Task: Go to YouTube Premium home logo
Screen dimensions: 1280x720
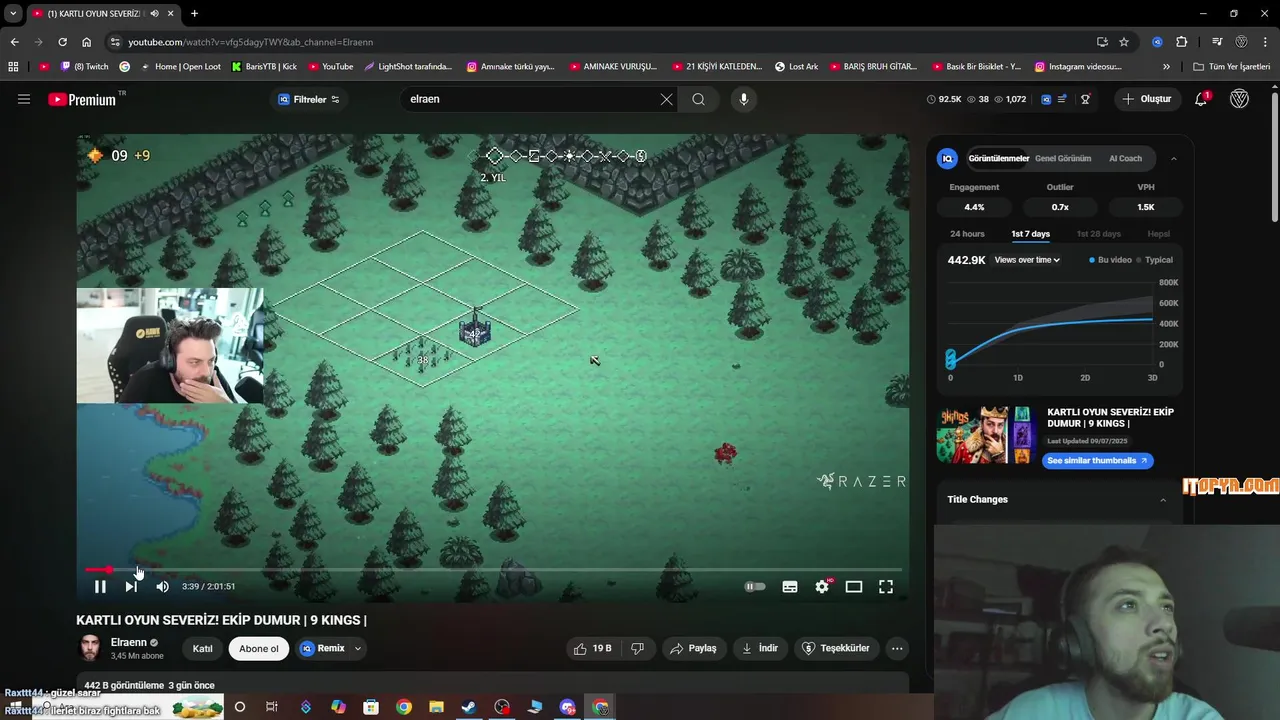Action: (82, 99)
